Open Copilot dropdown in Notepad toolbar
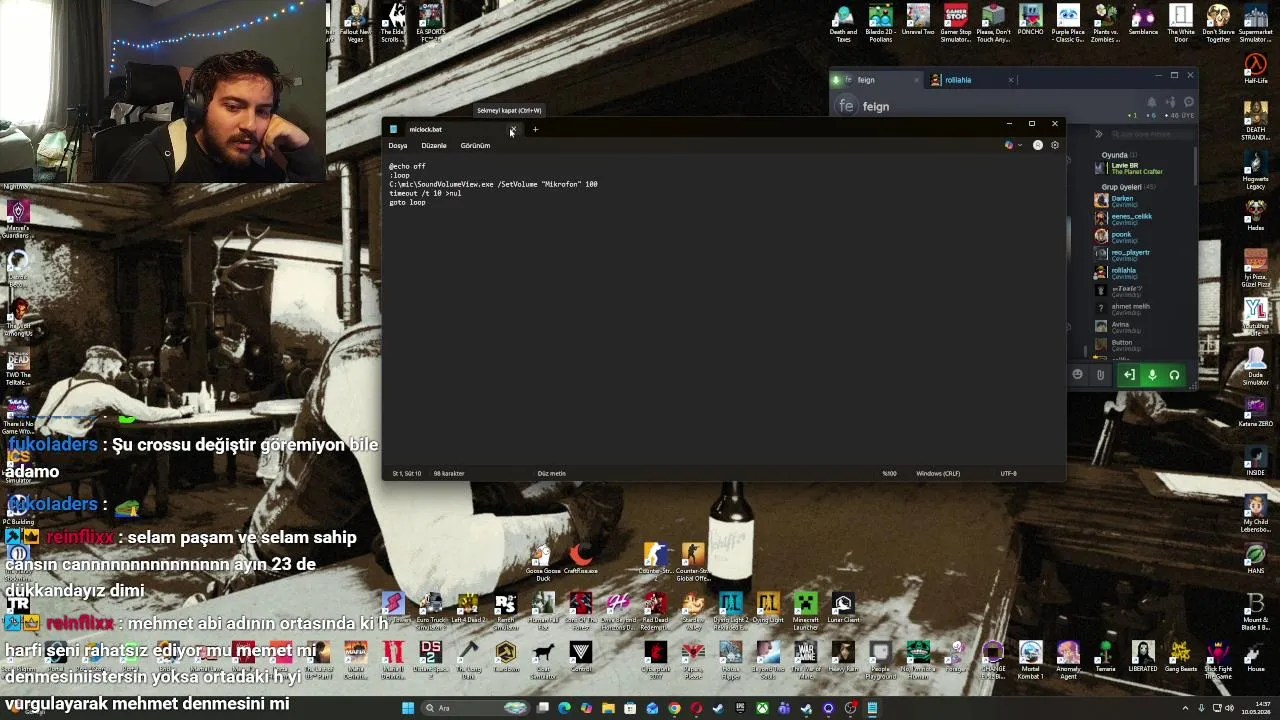The width and height of the screenshot is (1280, 720). [1012, 145]
